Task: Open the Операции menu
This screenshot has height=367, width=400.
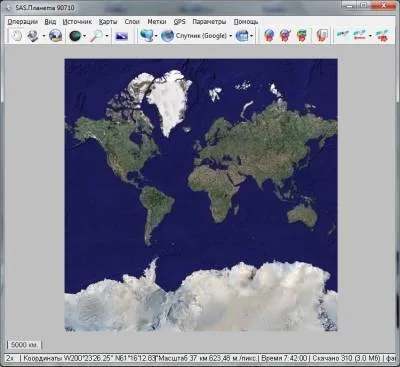Action: point(23,22)
